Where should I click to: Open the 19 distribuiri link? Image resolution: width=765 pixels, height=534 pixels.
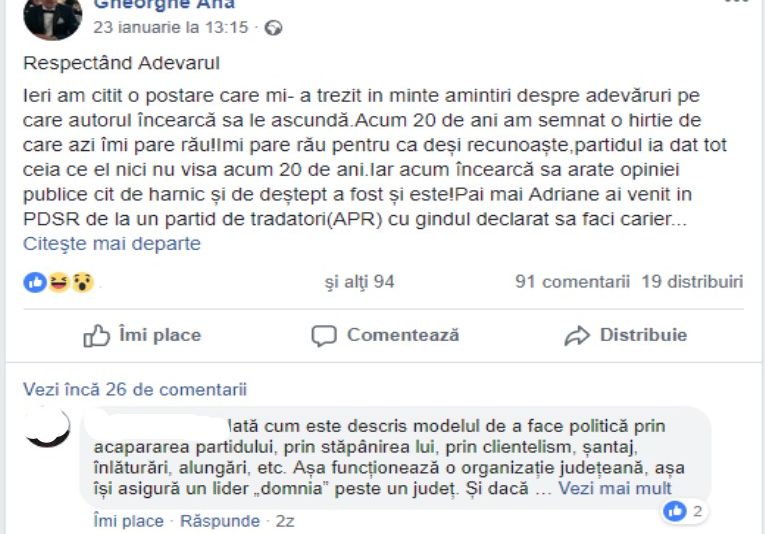[x=692, y=281]
